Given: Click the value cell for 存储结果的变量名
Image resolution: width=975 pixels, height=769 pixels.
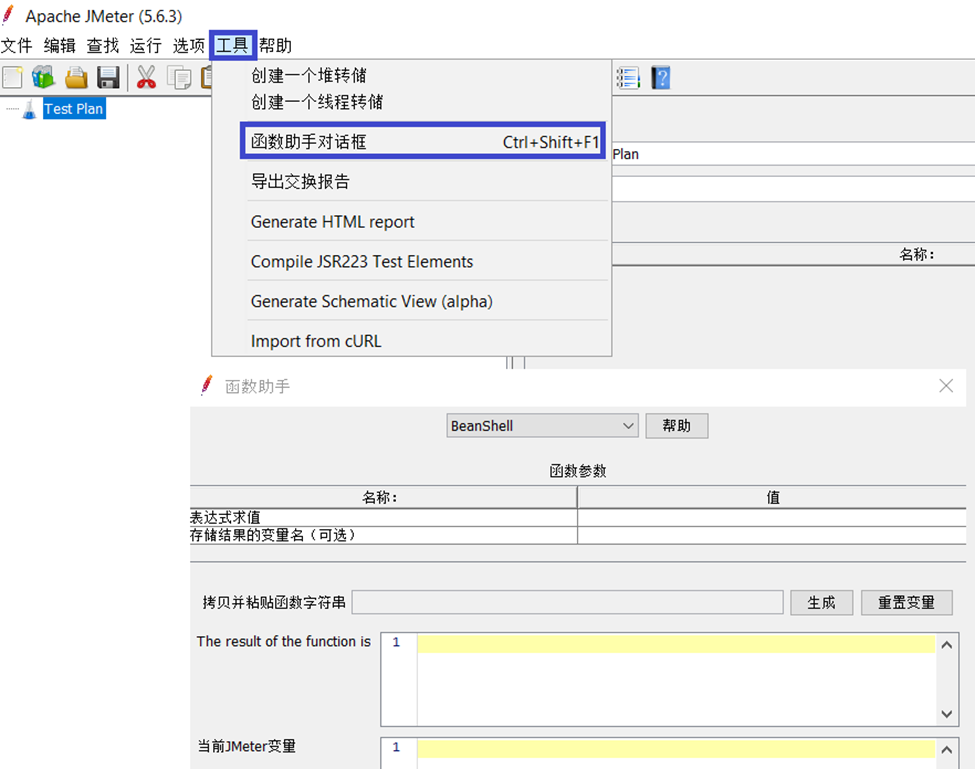Looking at the screenshot, I should tap(772, 535).
